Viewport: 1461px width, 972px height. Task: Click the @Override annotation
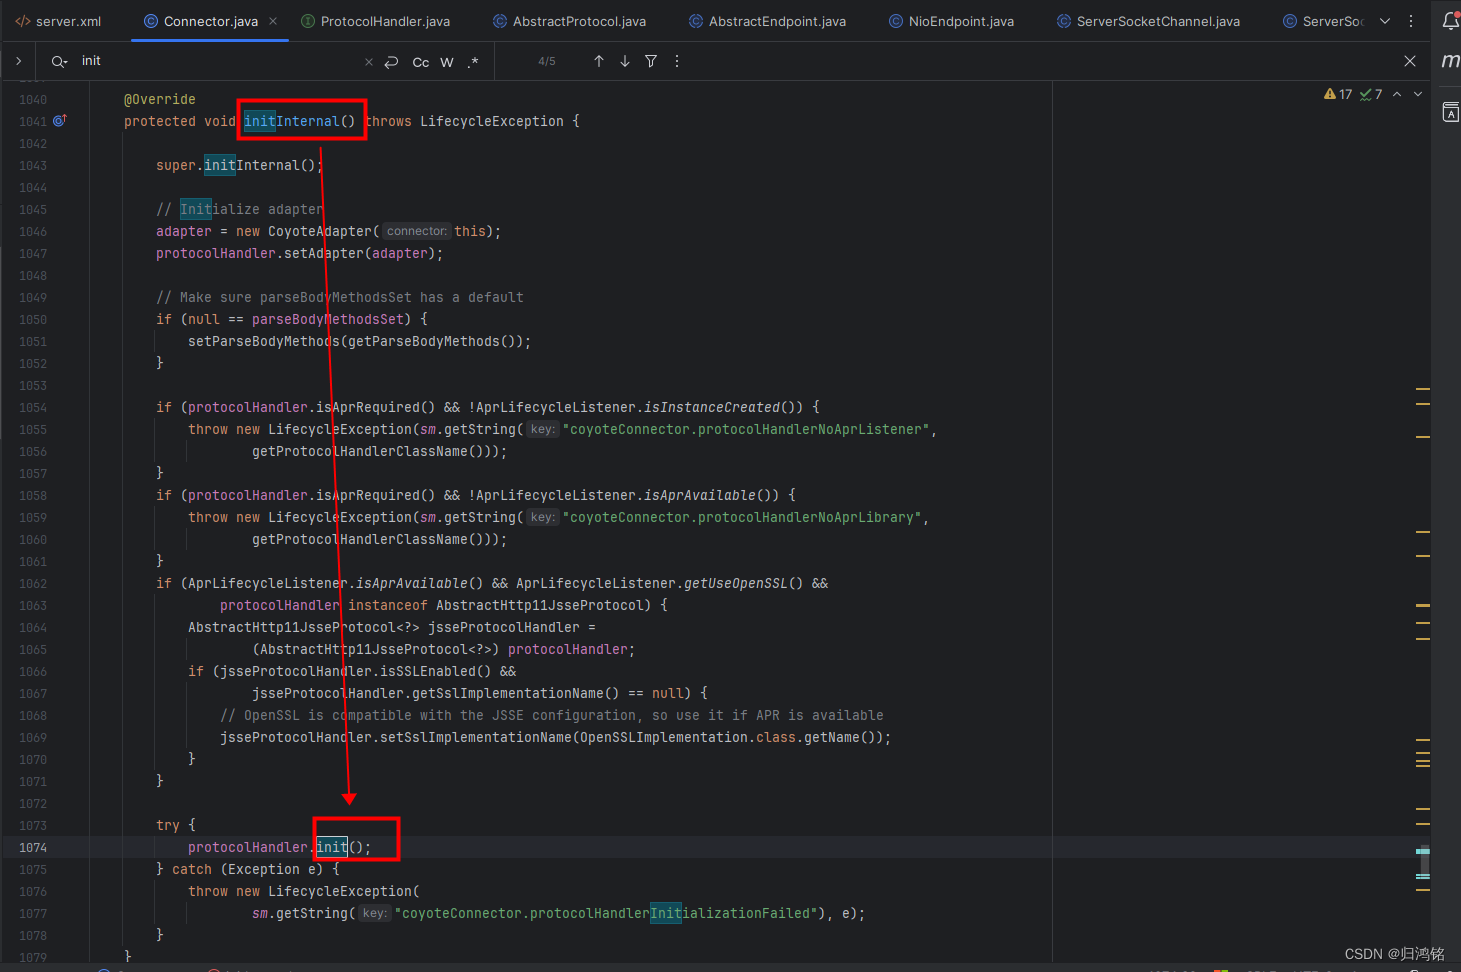(x=160, y=99)
